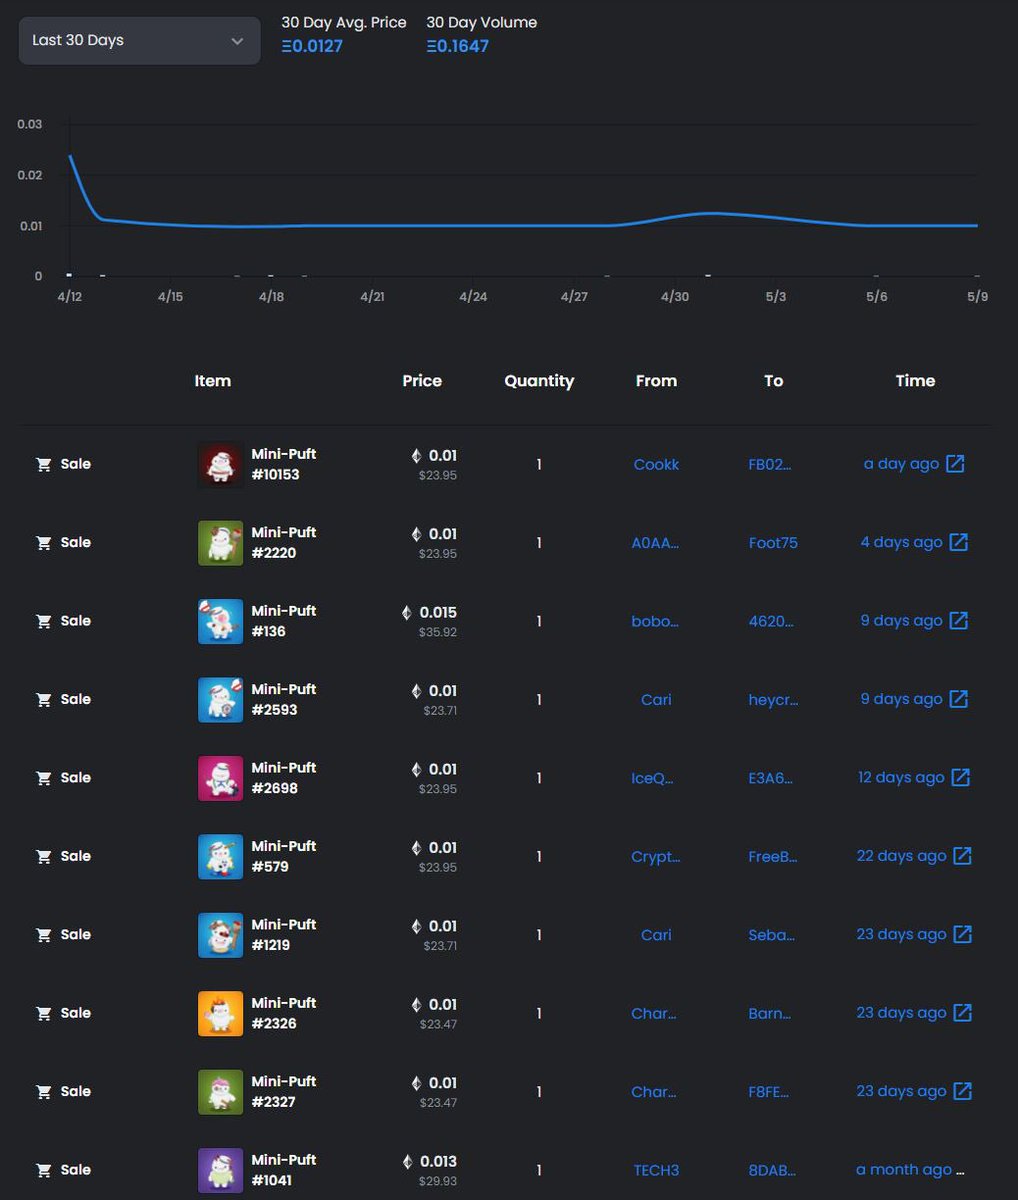Click the Mini-Puft #10153 item name

click(x=284, y=464)
